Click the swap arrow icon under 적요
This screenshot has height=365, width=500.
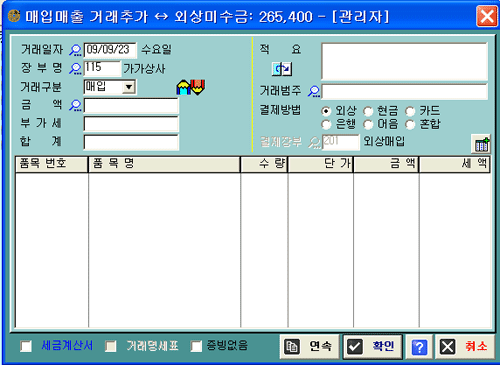[x=282, y=69]
